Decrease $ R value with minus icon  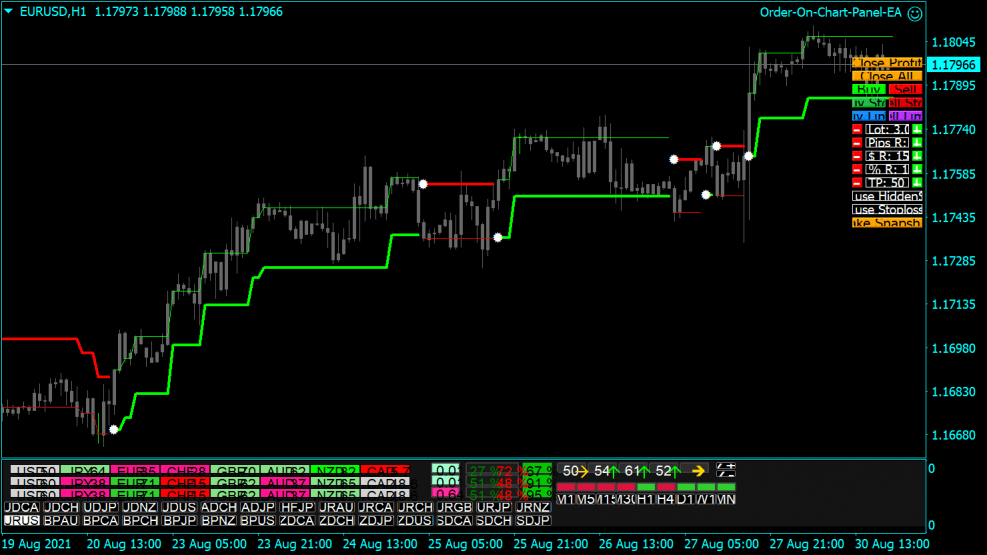click(x=857, y=155)
